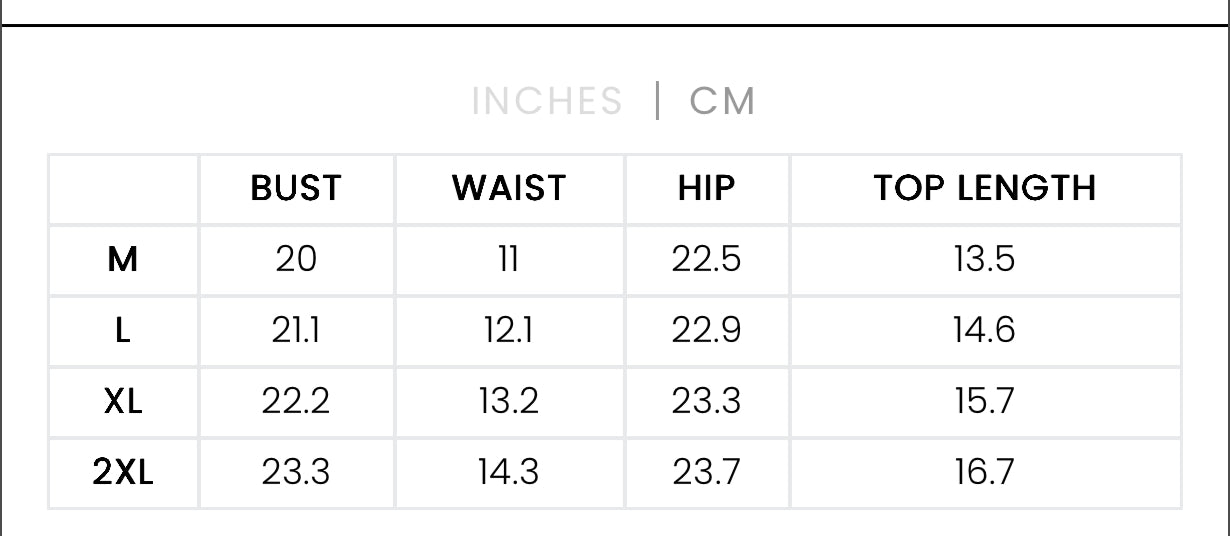
Task: Switch size chart units to INCHES
Action: 547,101
